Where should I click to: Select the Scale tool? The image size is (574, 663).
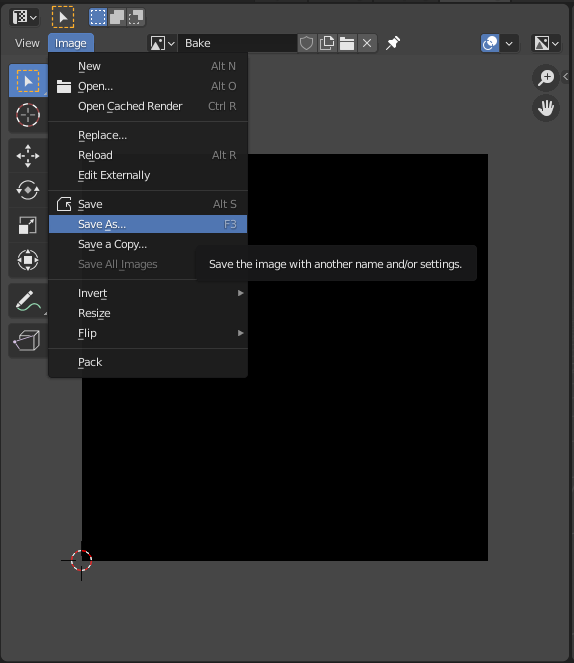click(28, 225)
